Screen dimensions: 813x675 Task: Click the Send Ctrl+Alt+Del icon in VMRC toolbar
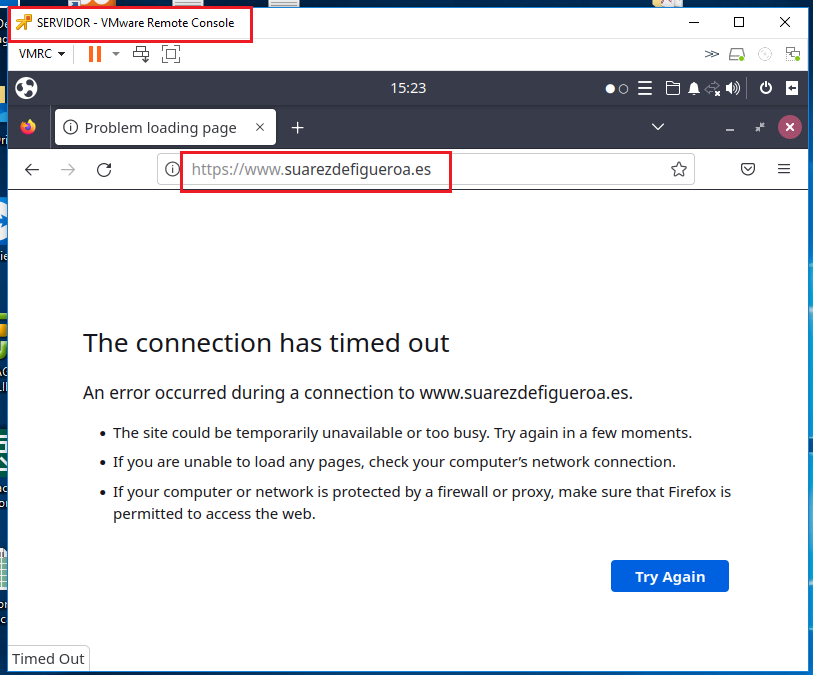coord(141,53)
